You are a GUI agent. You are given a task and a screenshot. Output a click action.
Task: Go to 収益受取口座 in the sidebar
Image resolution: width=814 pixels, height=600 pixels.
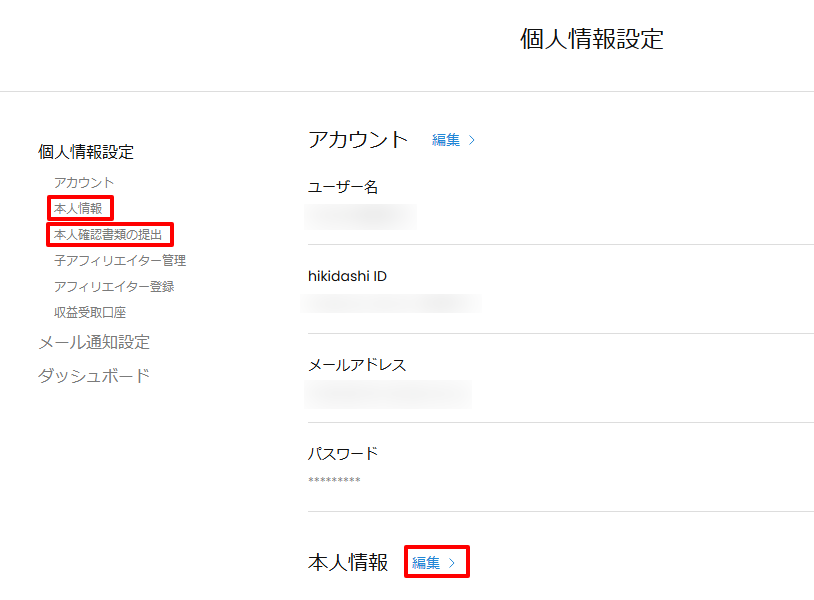[90, 312]
